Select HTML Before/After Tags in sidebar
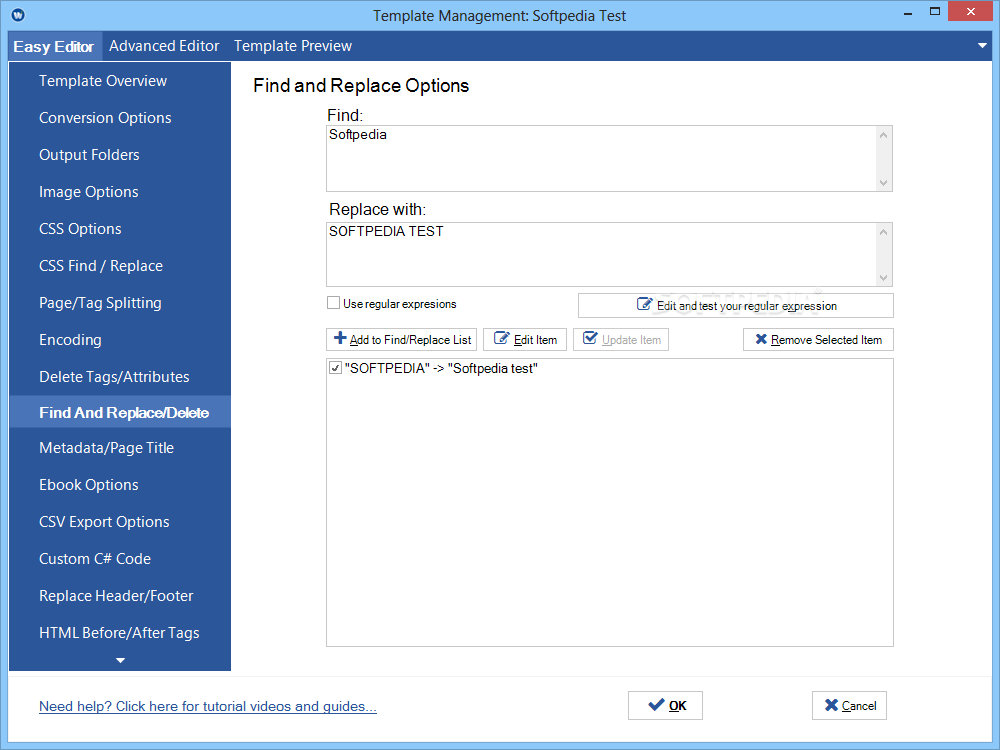Image resolution: width=1000 pixels, height=750 pixels. 120,633
